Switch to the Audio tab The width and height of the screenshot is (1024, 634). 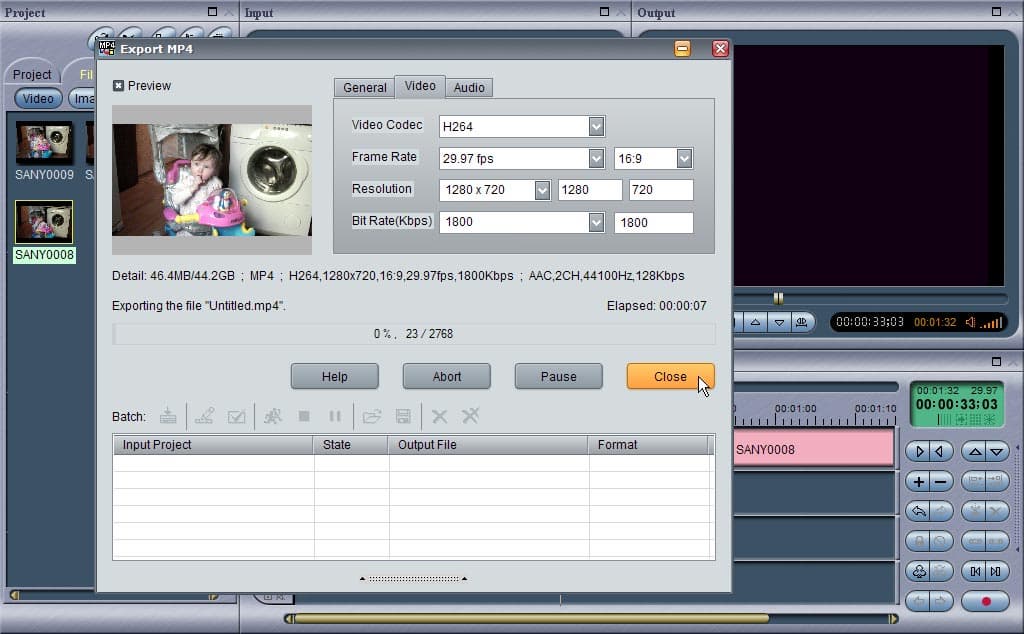coord(469,87)
